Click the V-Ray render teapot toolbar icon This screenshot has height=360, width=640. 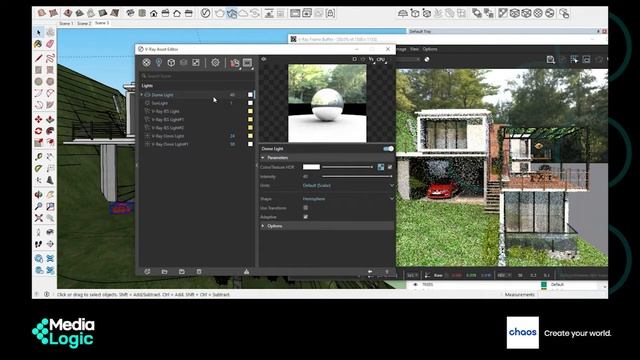pos(220,13)
